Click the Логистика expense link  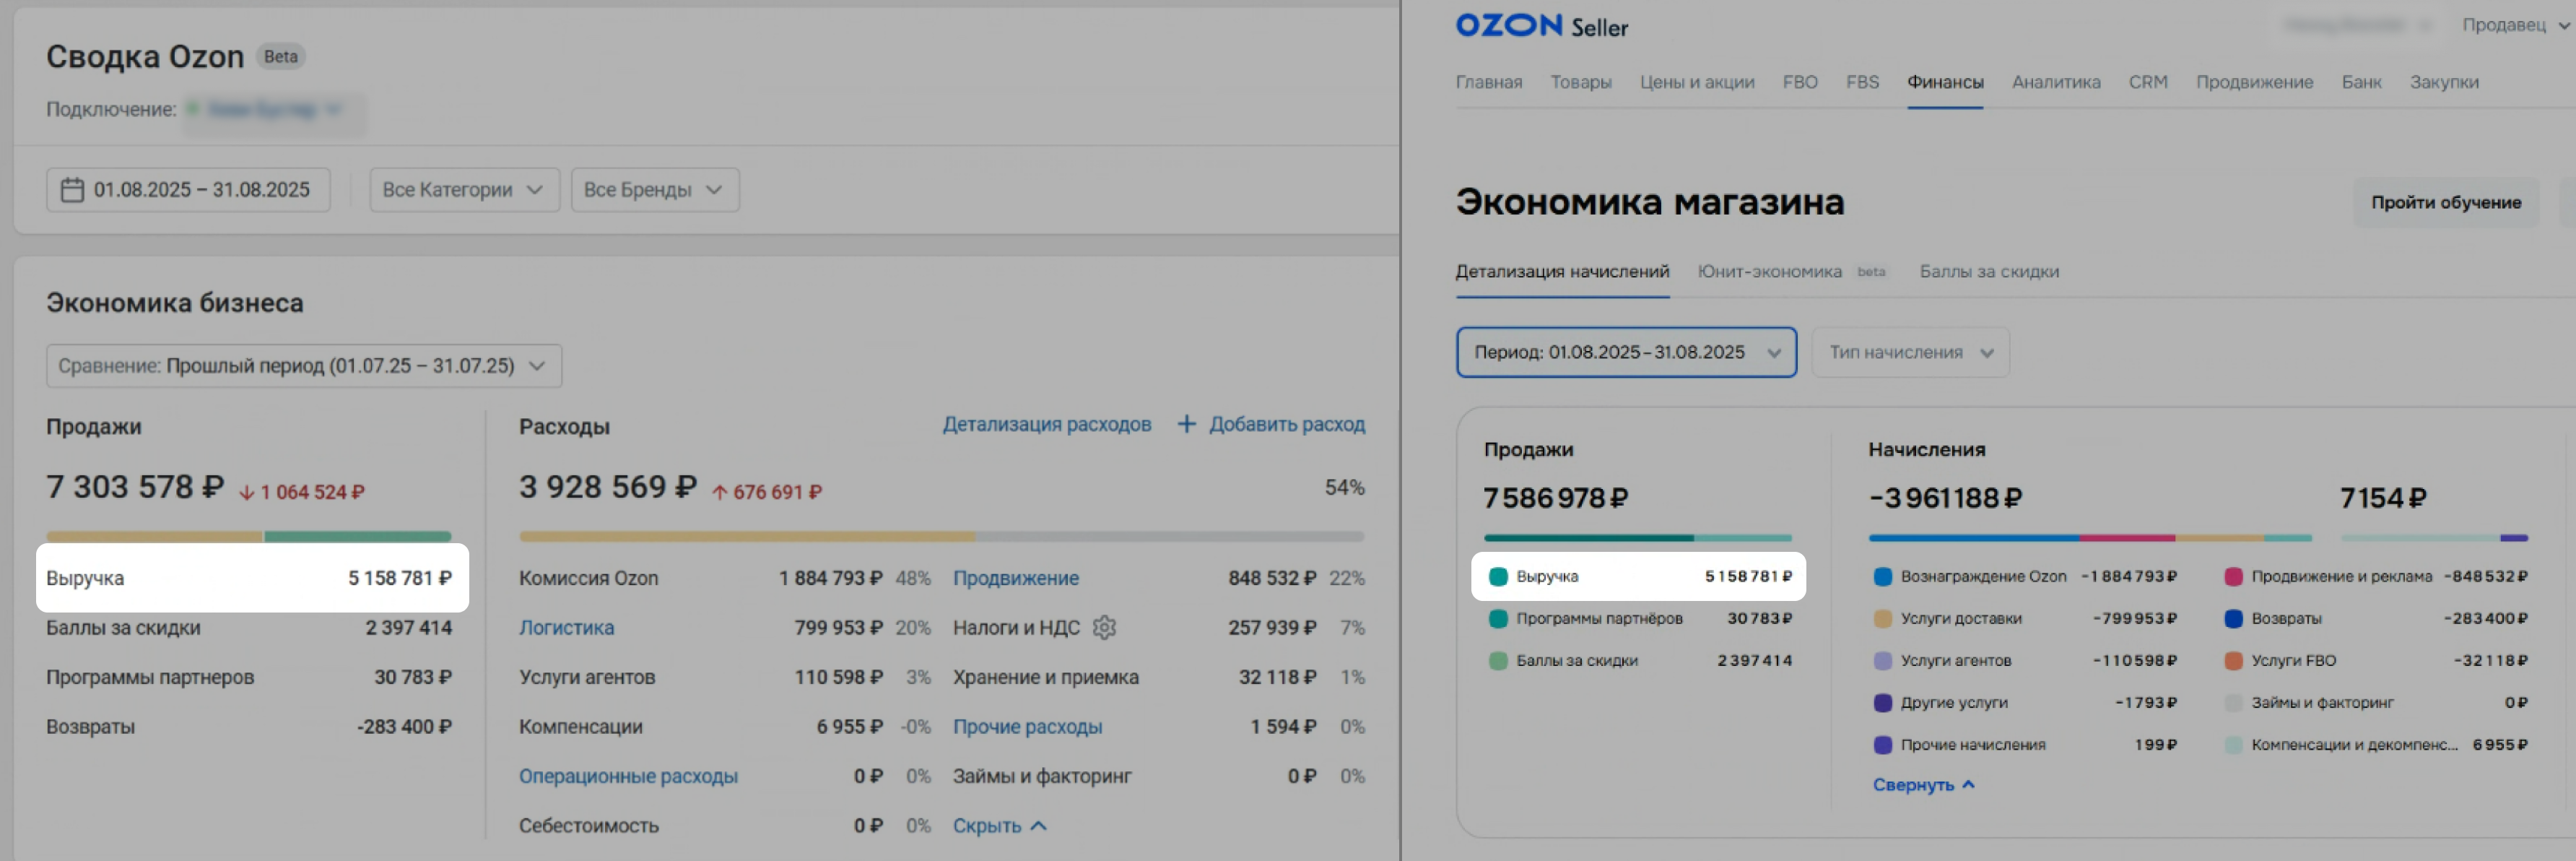coord(566,628)
